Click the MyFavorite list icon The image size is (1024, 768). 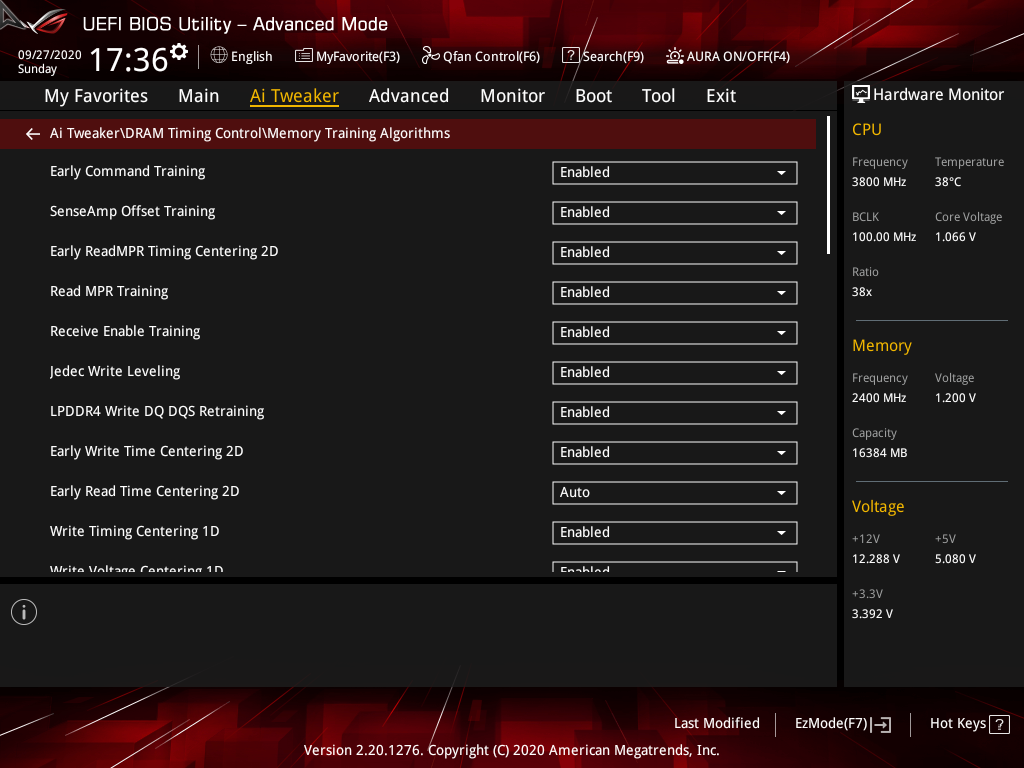[x=304, y=56]
